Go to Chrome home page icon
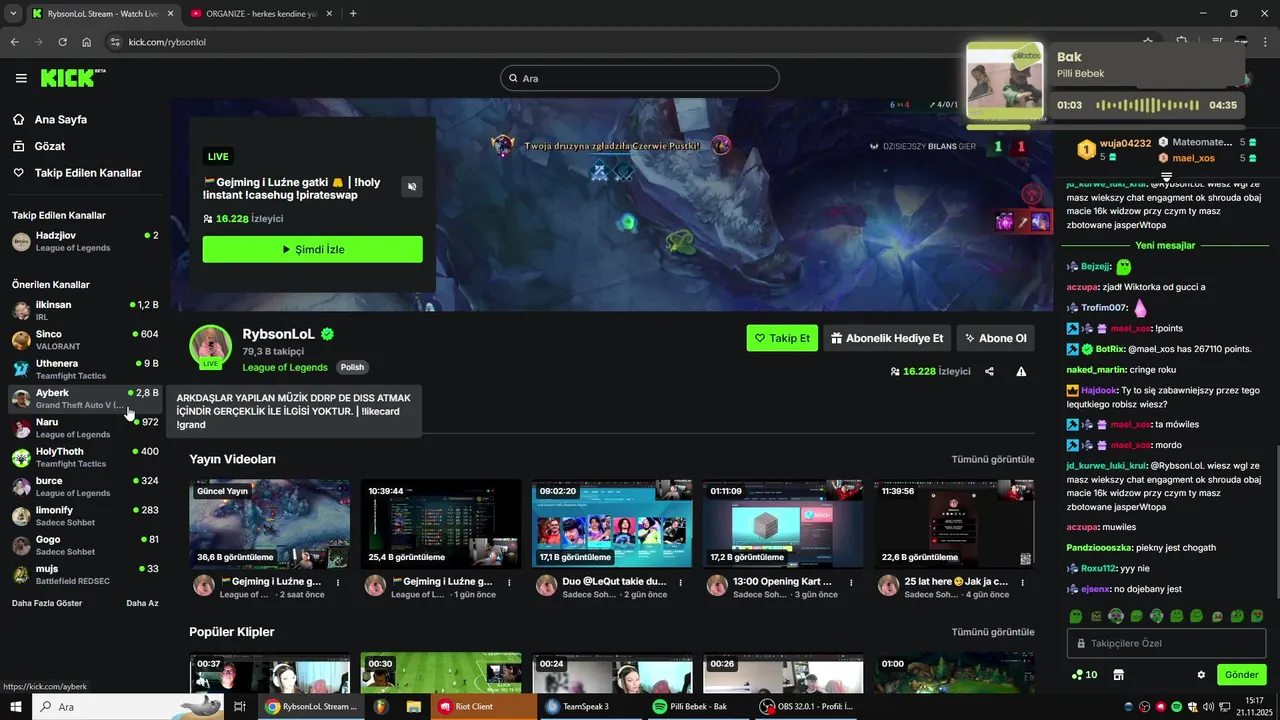The height and width of the screenshot is (720, 1280). tap(87, 42)
